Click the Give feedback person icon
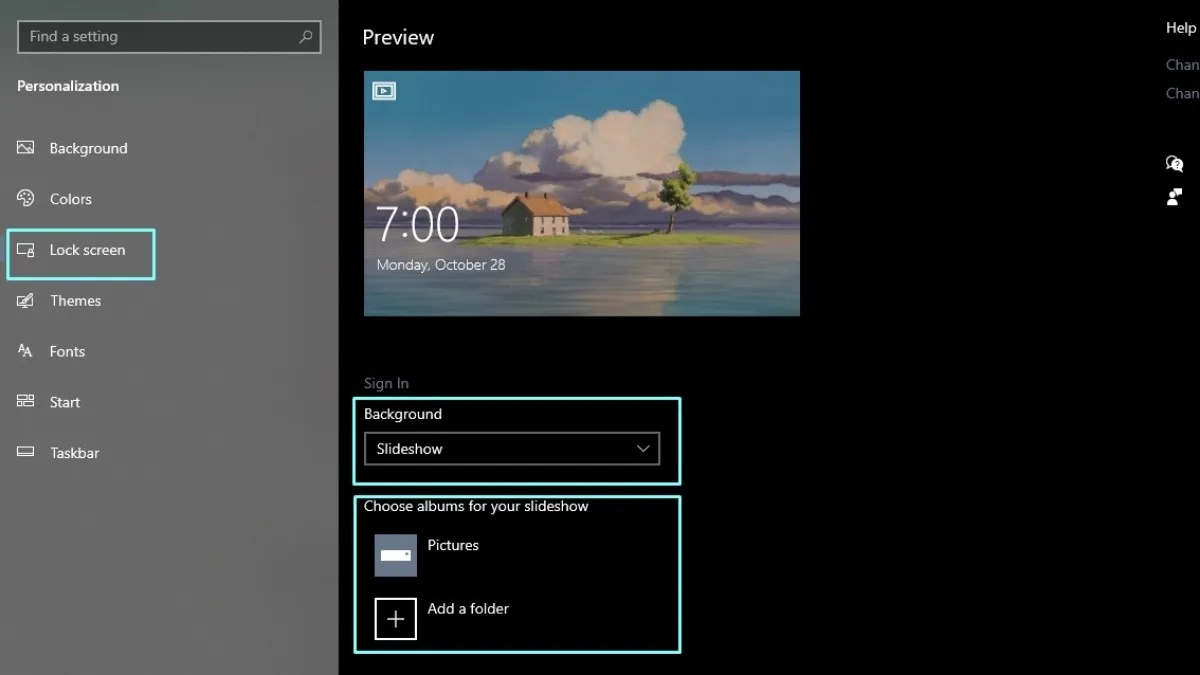Image resolution: width=1200 pixels, height=675 pixels. coord(1175,197)
